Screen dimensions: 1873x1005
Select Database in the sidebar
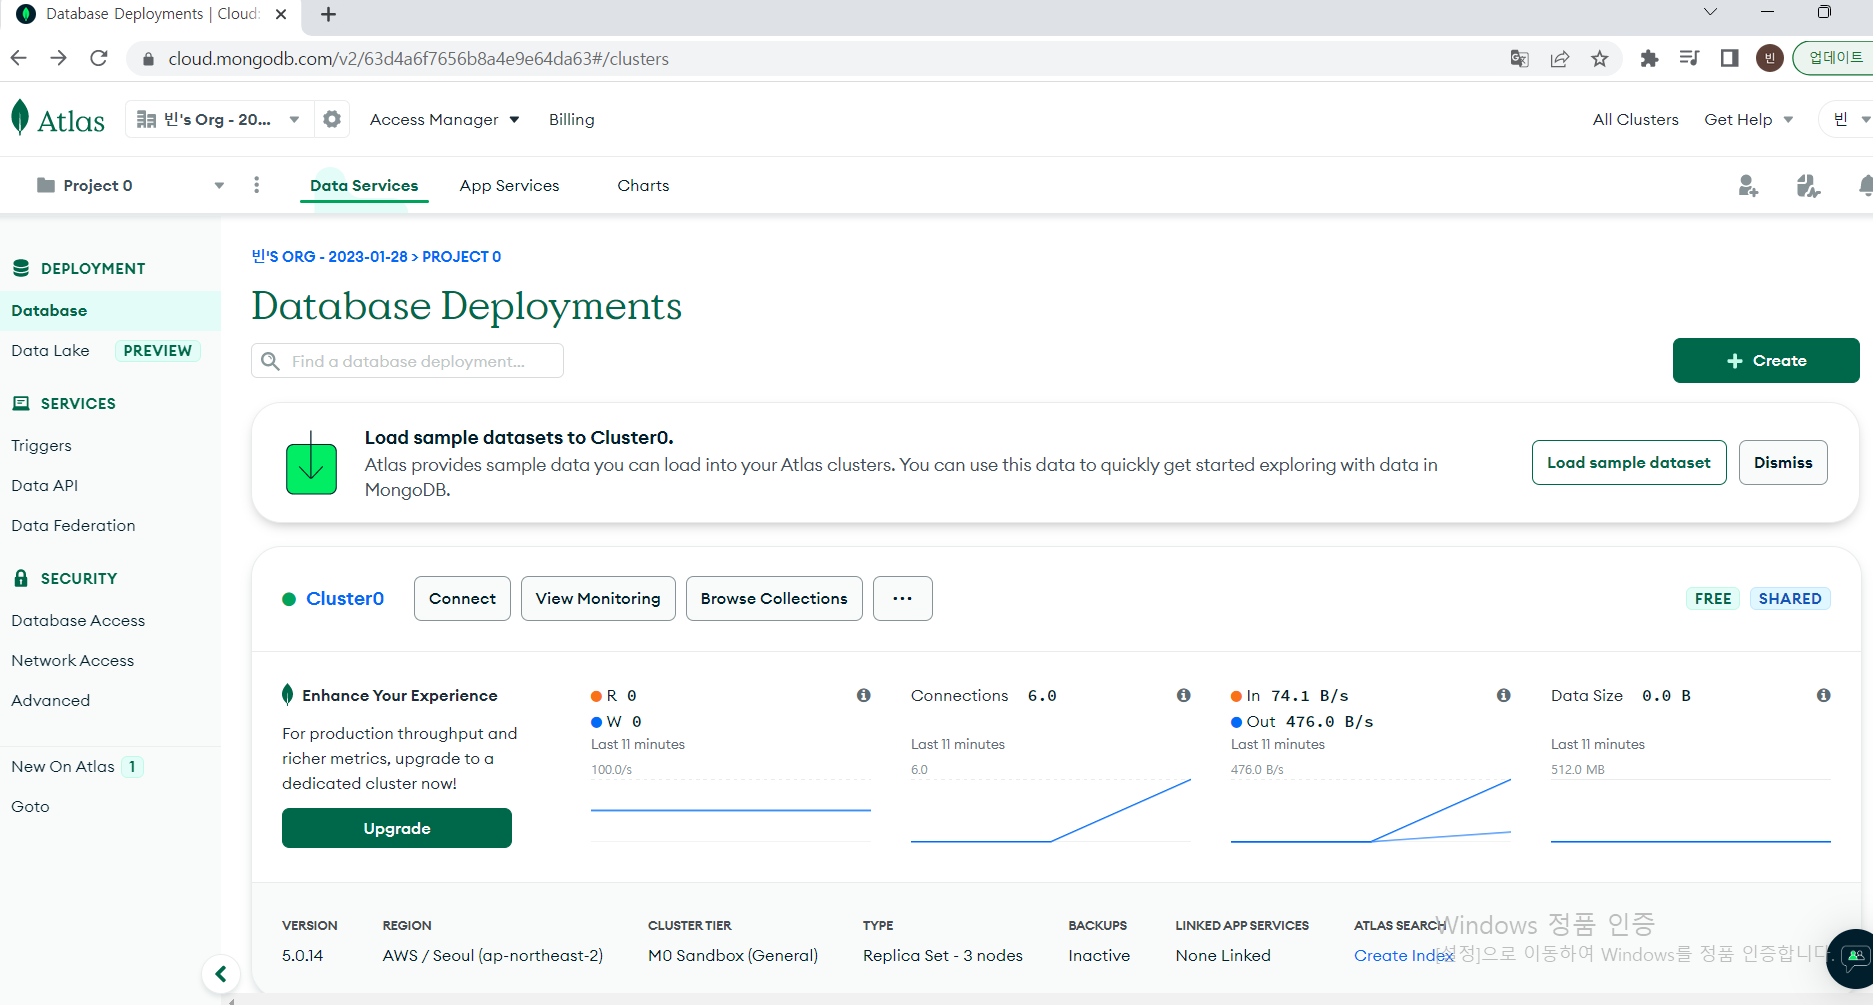pos(110,310)
